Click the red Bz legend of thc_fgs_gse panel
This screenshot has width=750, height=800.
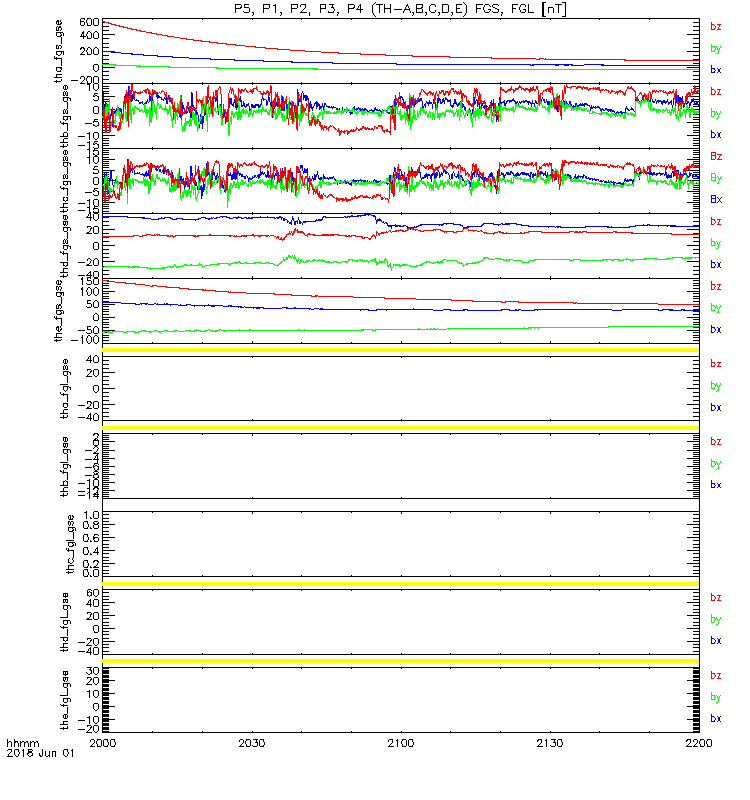(x=716, y=156)
